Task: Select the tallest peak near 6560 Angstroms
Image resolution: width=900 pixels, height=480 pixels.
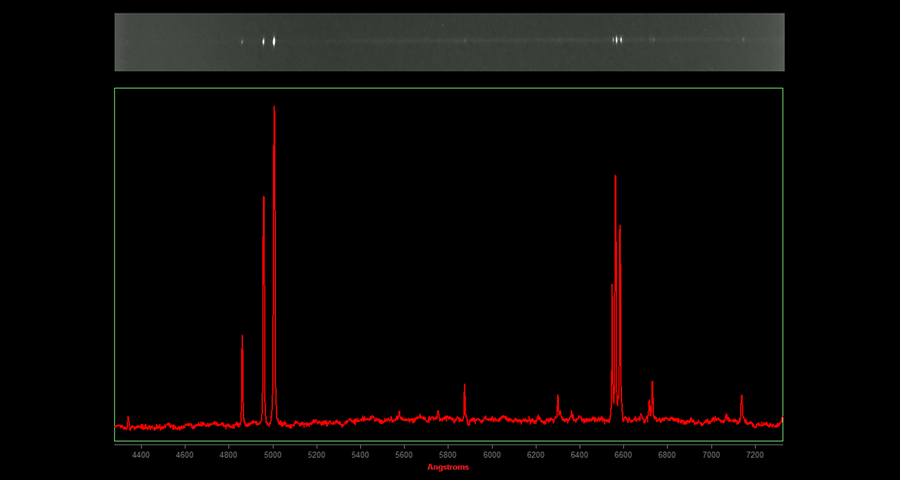Action: click(615, 180)
